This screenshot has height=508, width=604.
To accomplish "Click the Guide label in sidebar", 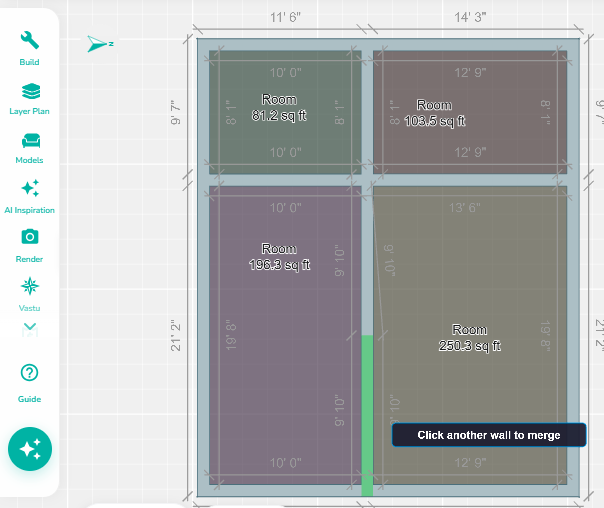I will 29,399.
